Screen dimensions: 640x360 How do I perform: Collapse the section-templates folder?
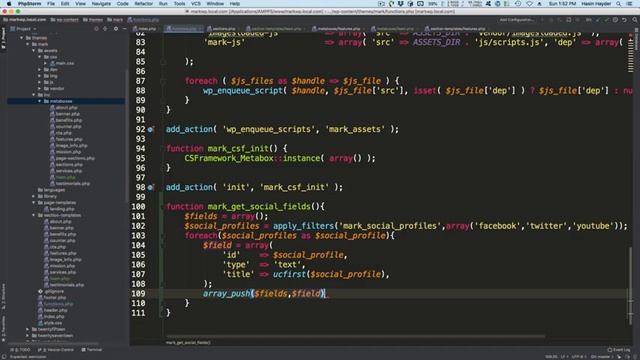click(34, 215)
